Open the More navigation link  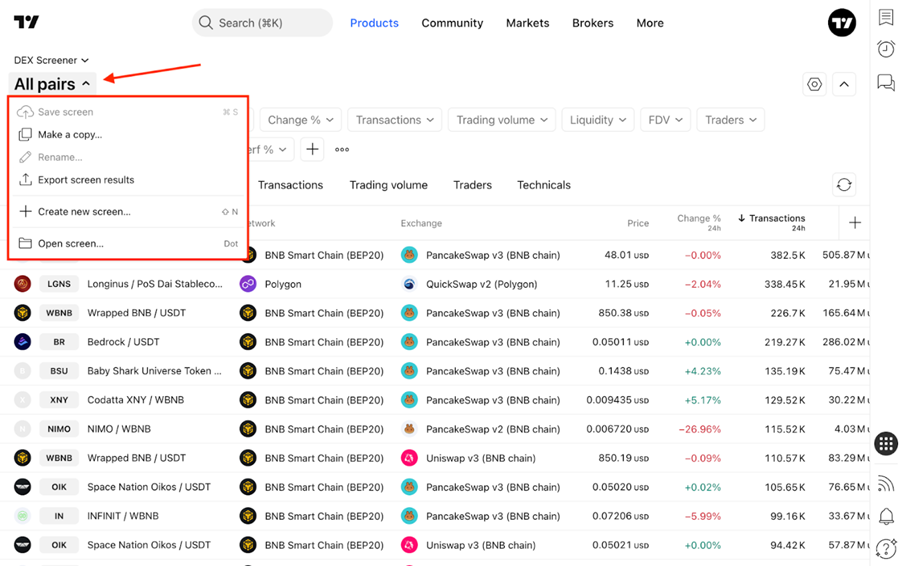coord(650,23)
